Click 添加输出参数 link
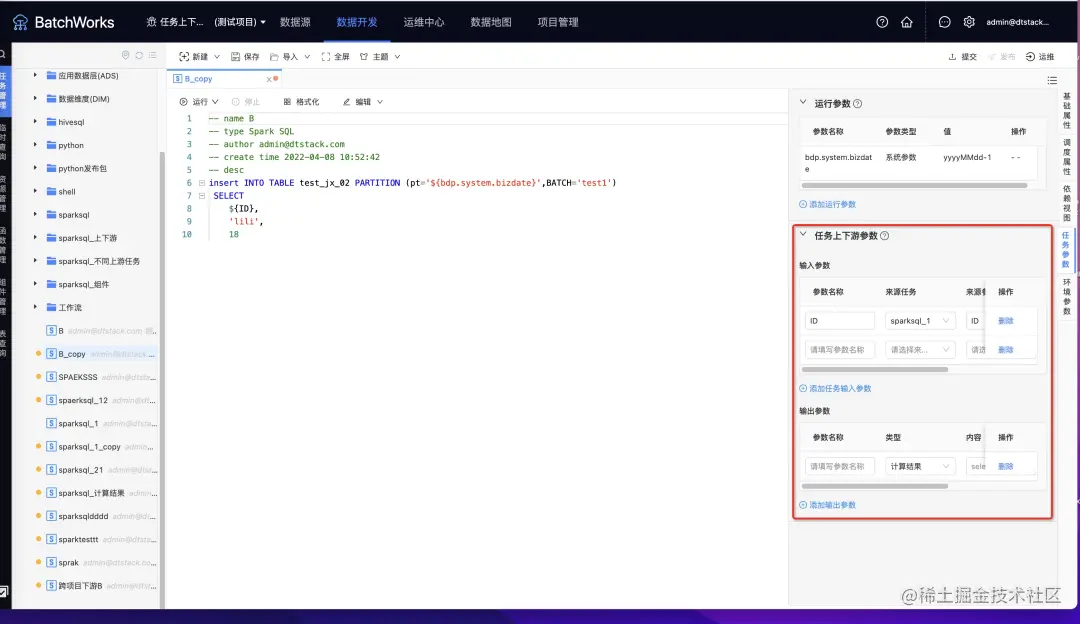 click(827, 505)
